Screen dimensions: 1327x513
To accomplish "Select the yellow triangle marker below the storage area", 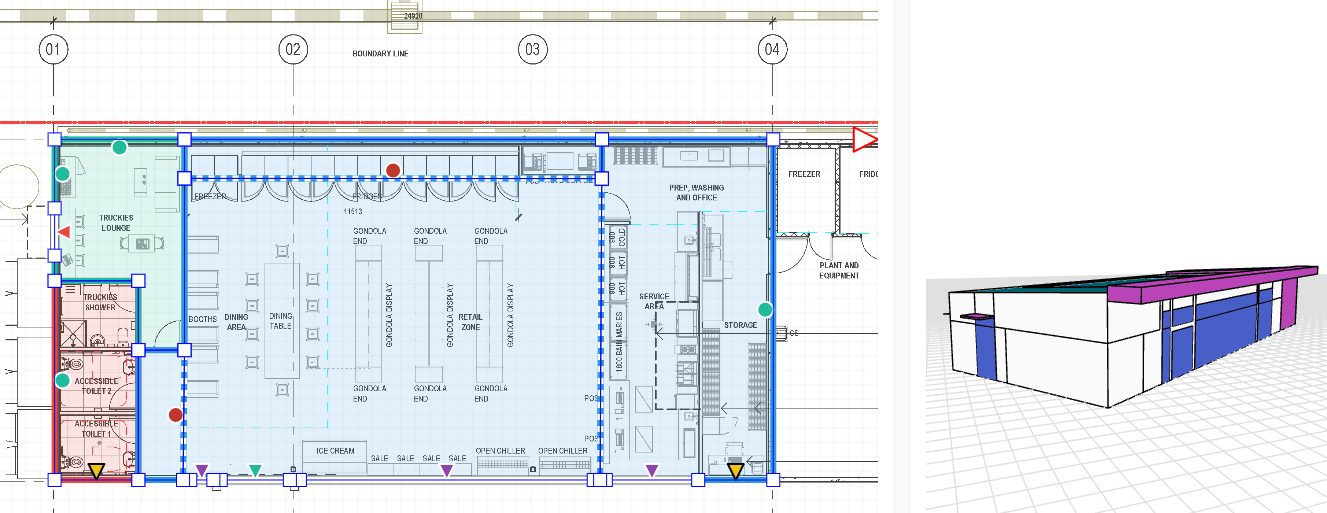I will pos(735,471).
